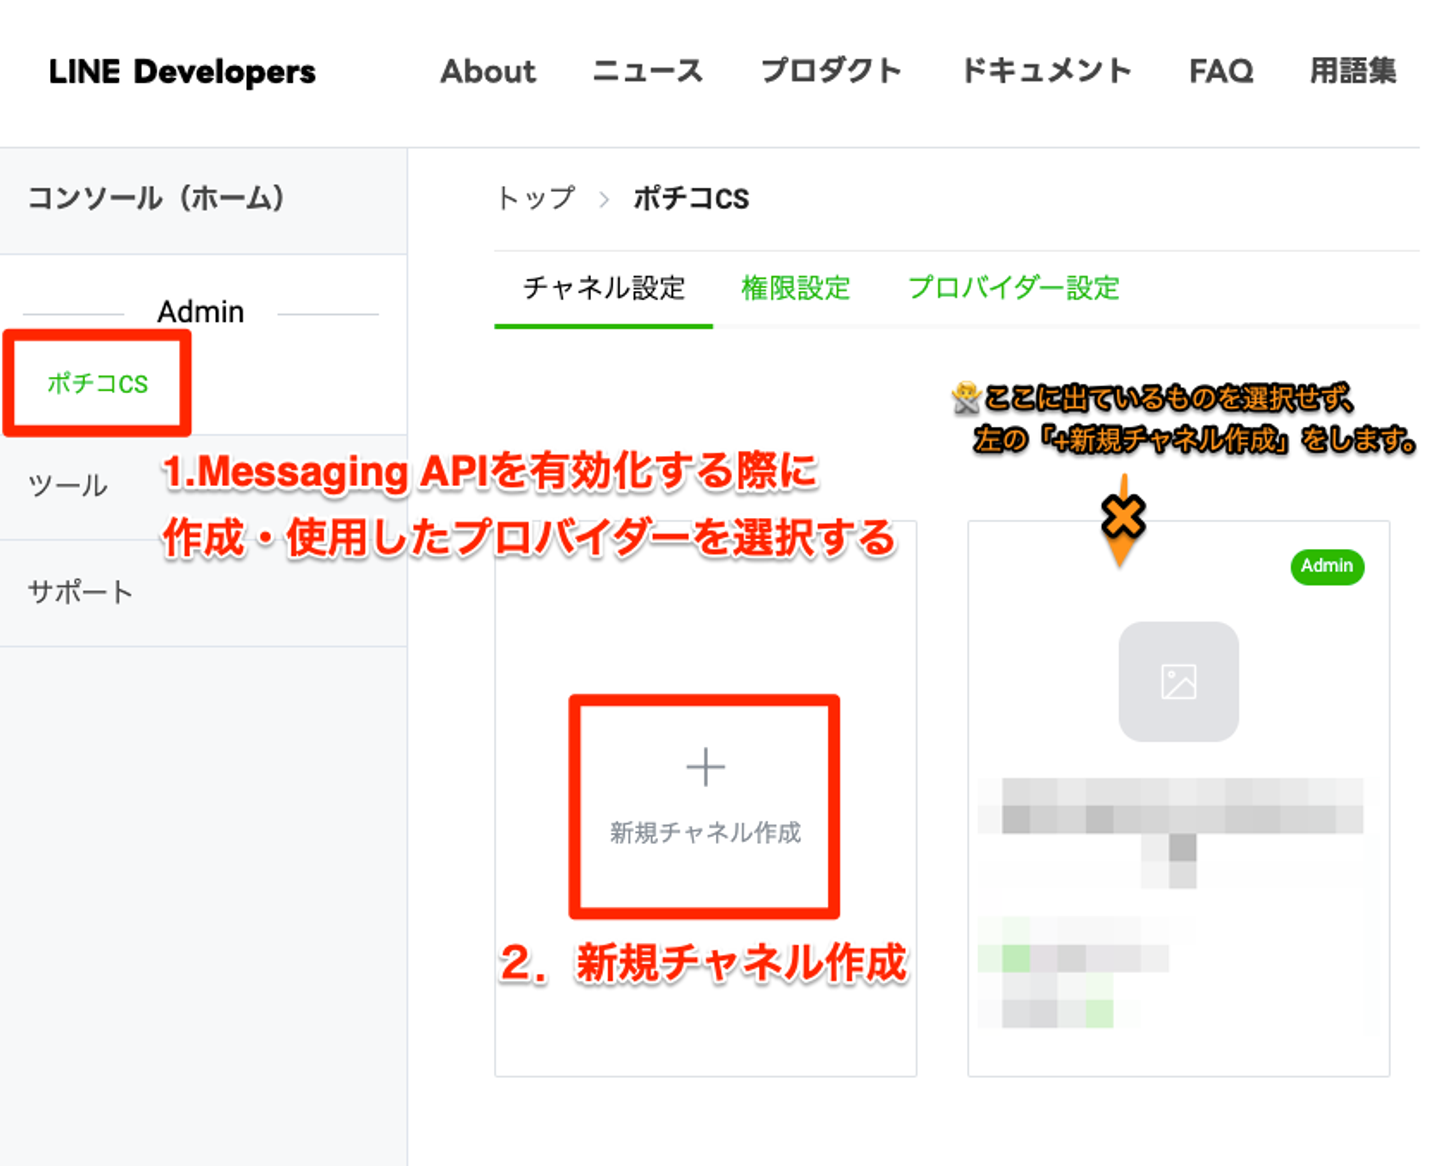Click the 新規チャネル作成 label
This screenshot has width=1440, height=1166.
(705, 832)
